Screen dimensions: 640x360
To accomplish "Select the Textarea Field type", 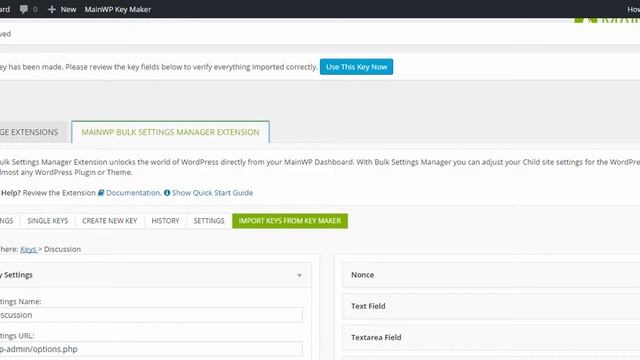I will pyautogui.click(x=491, y=338).
